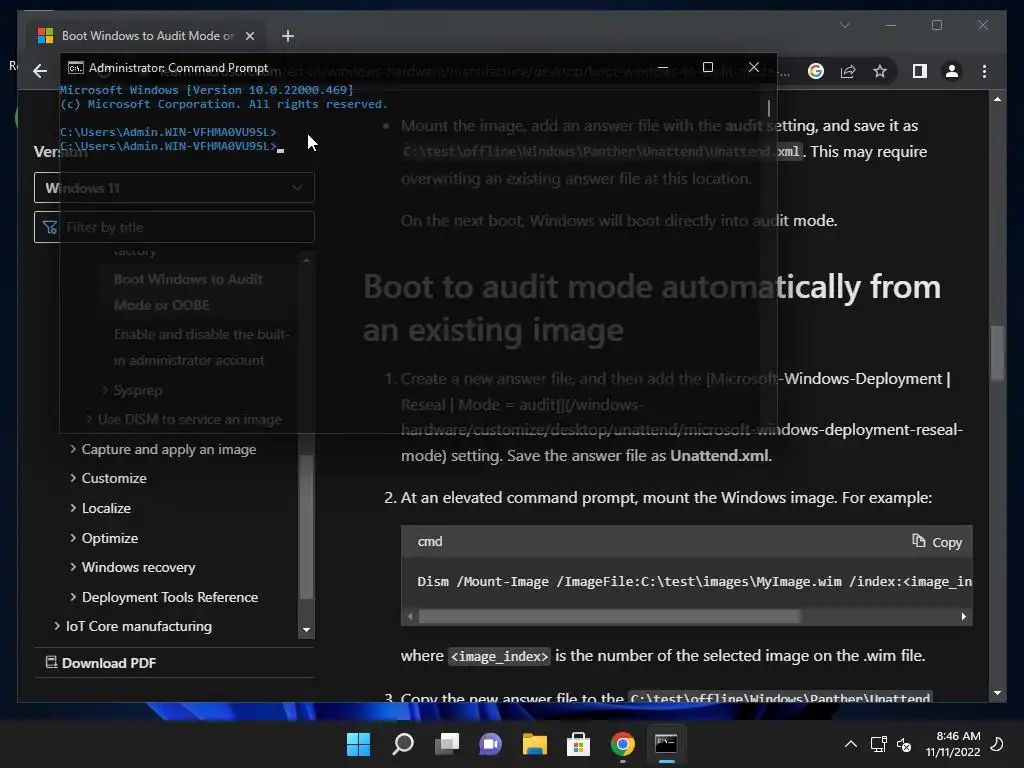Viewport: 1024px width, 768px height.
Task: Open Task View on the taskbar
Action: click(x=447, y=744)
